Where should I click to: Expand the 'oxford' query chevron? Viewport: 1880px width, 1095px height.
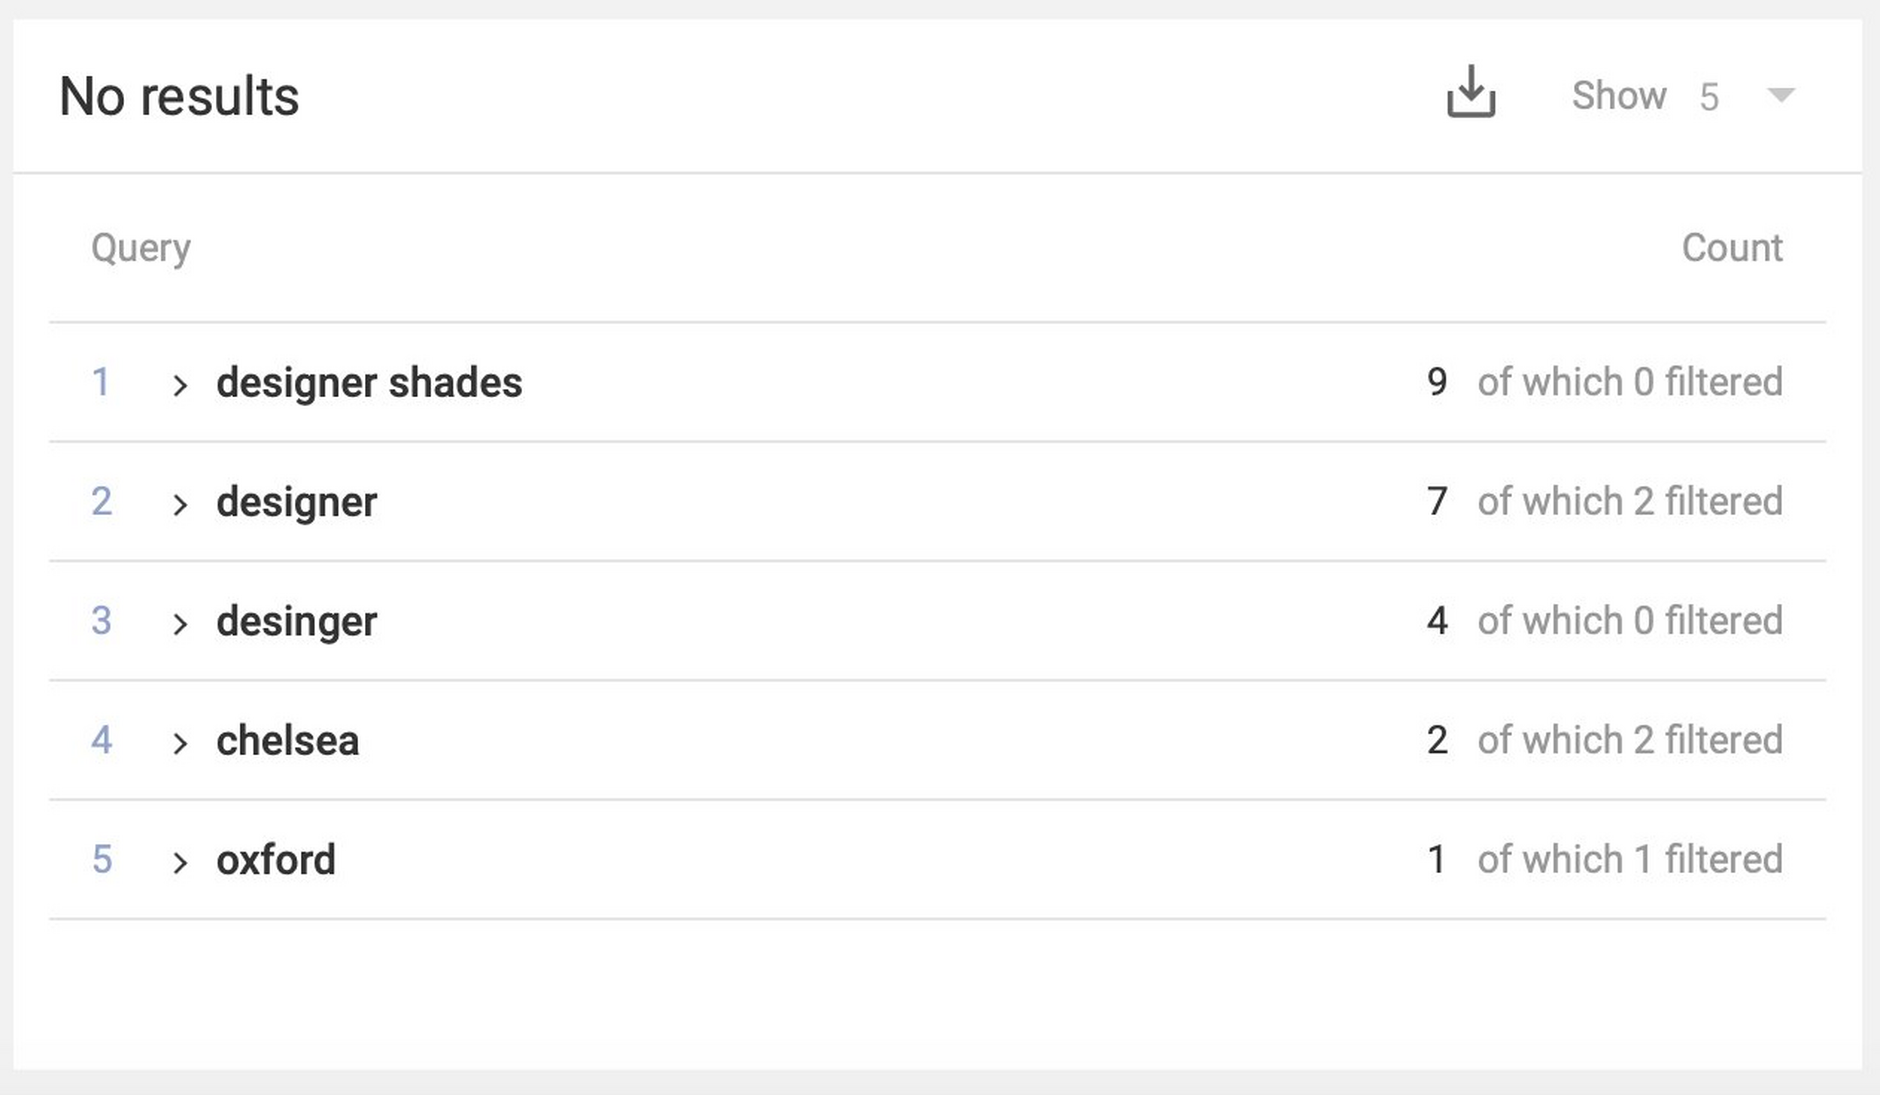click(x=180, y=862)
